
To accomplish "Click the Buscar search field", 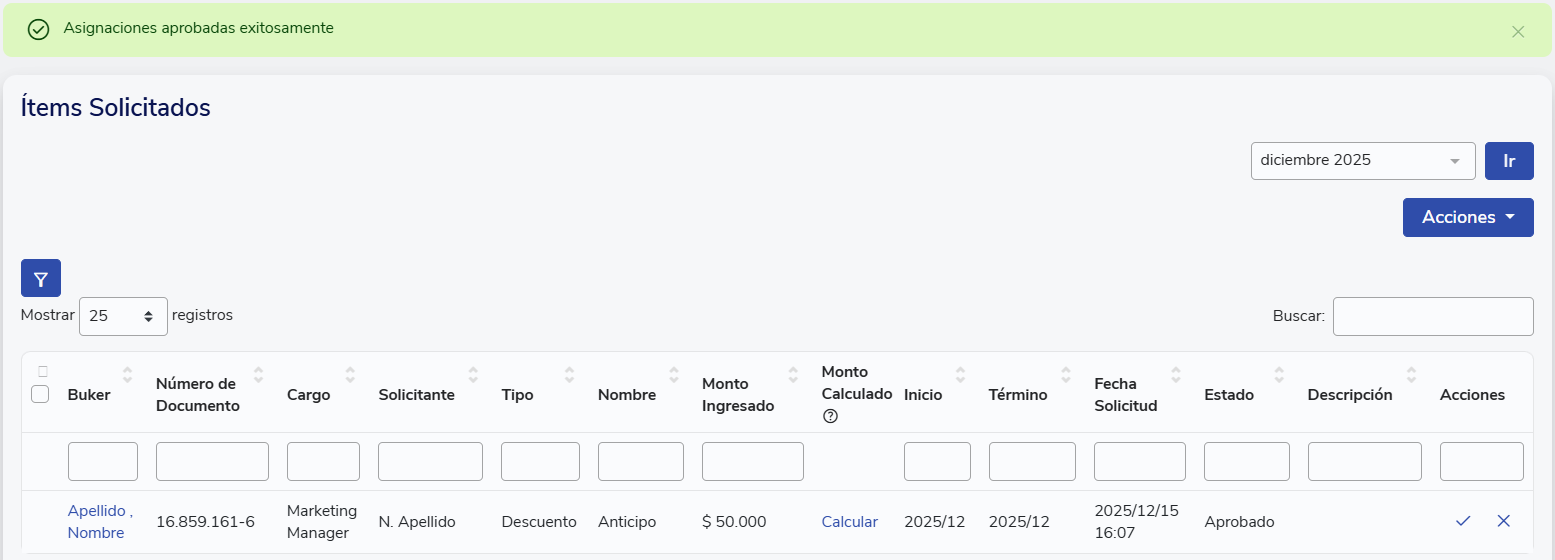I will pos(1432,316).
